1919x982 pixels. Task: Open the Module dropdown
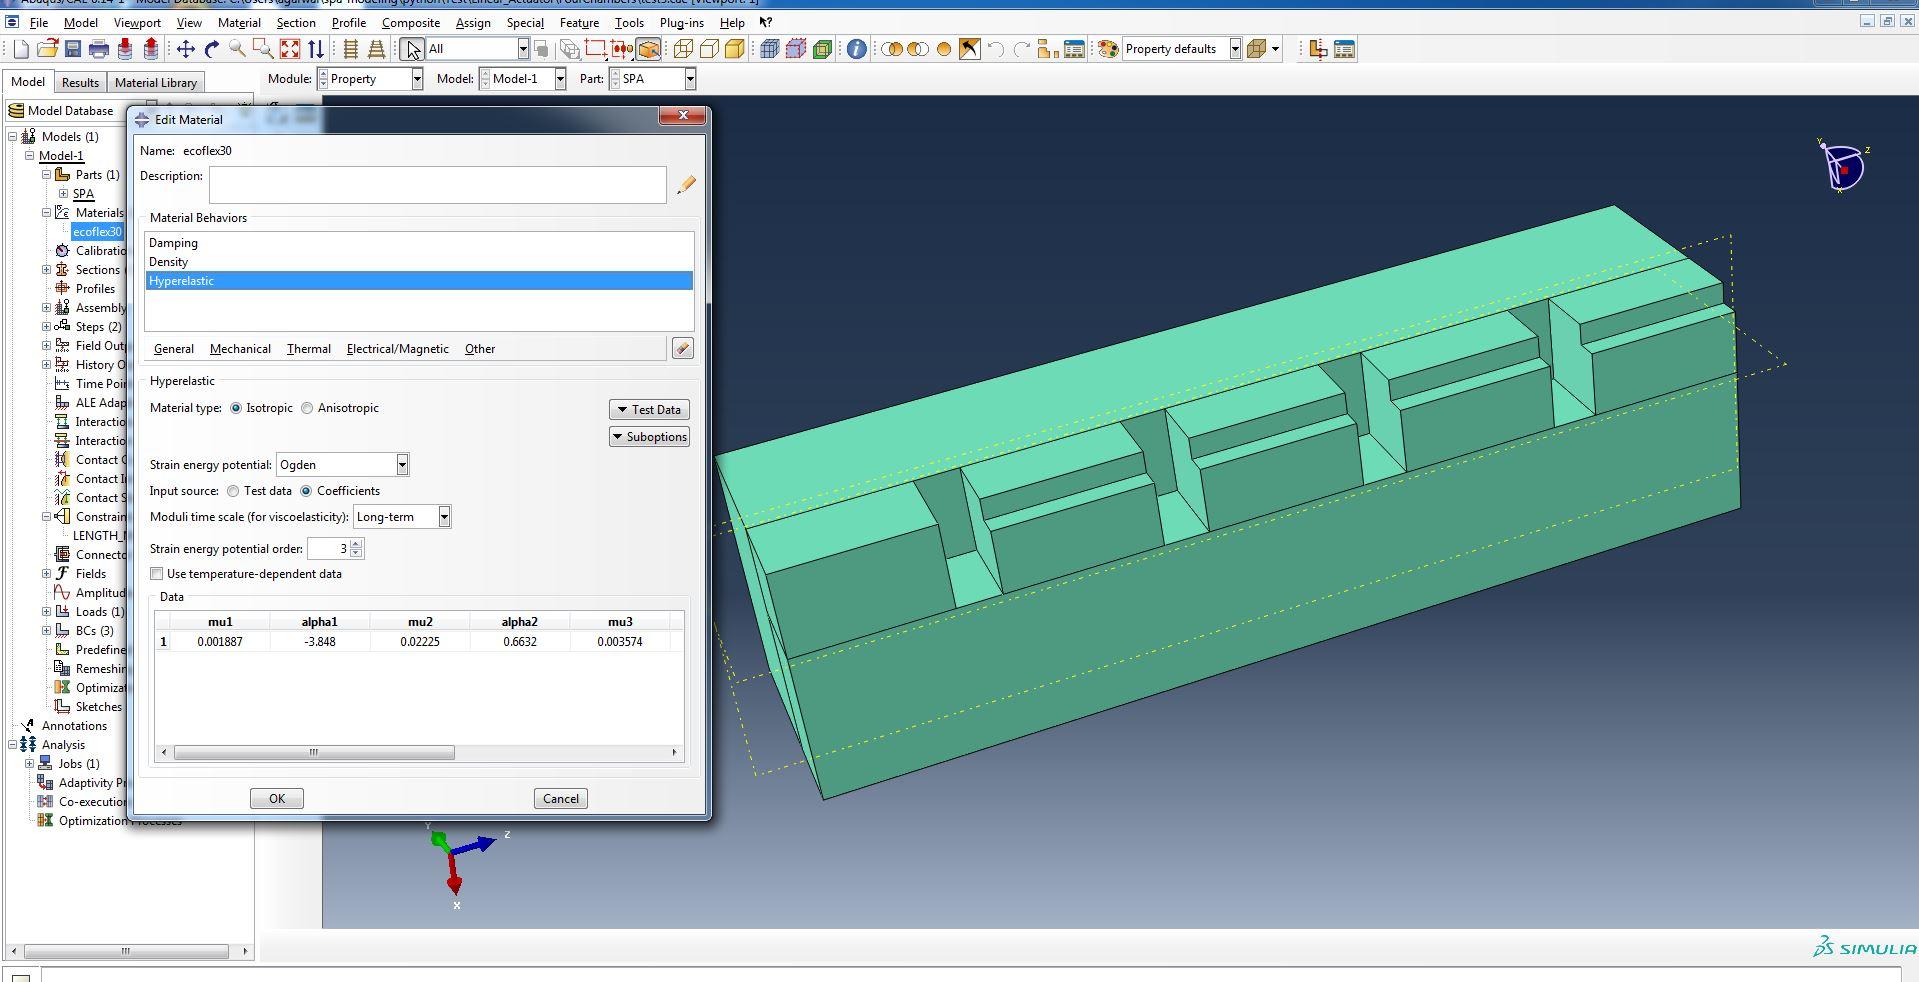(417, 79)
